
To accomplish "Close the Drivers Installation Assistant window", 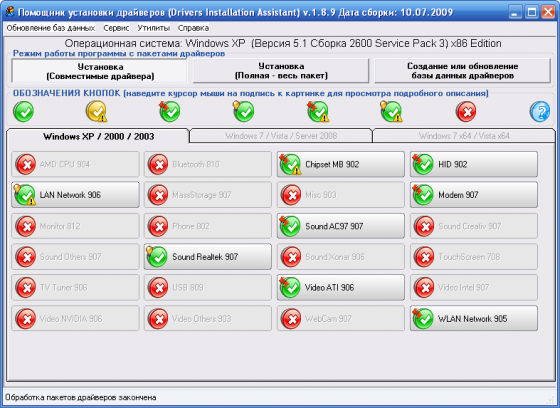I will click(x=548, y=12).
